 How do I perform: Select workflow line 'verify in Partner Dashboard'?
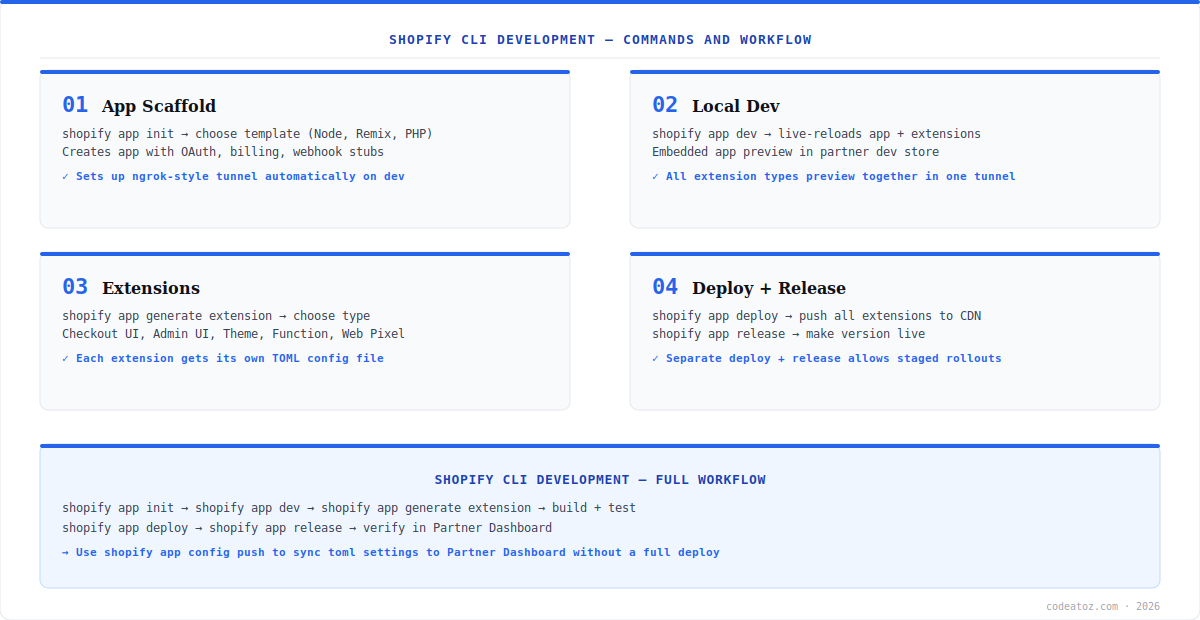pos(307,528)
